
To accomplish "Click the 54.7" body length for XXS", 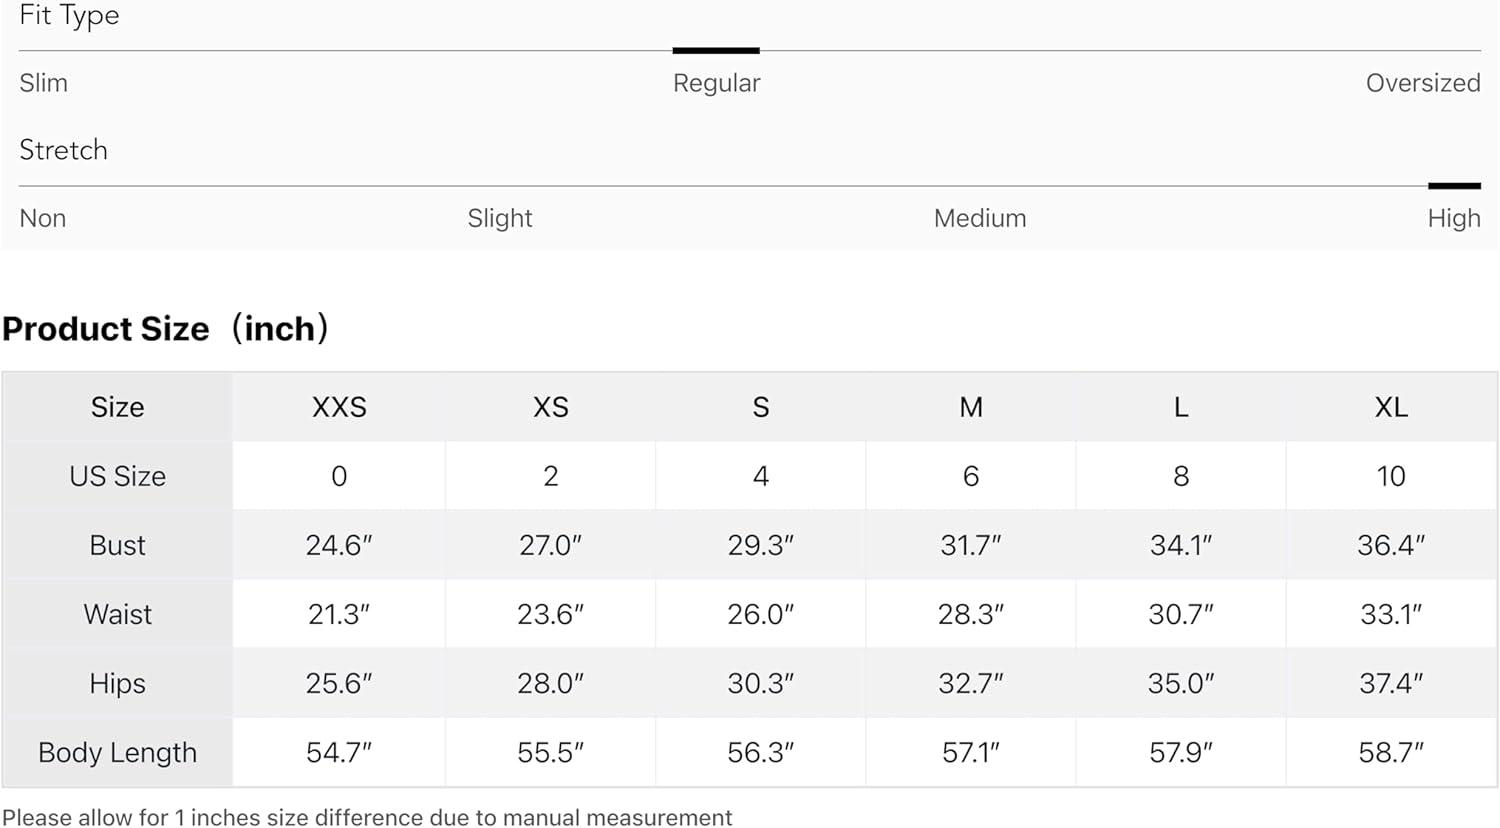I will (339, 752).
